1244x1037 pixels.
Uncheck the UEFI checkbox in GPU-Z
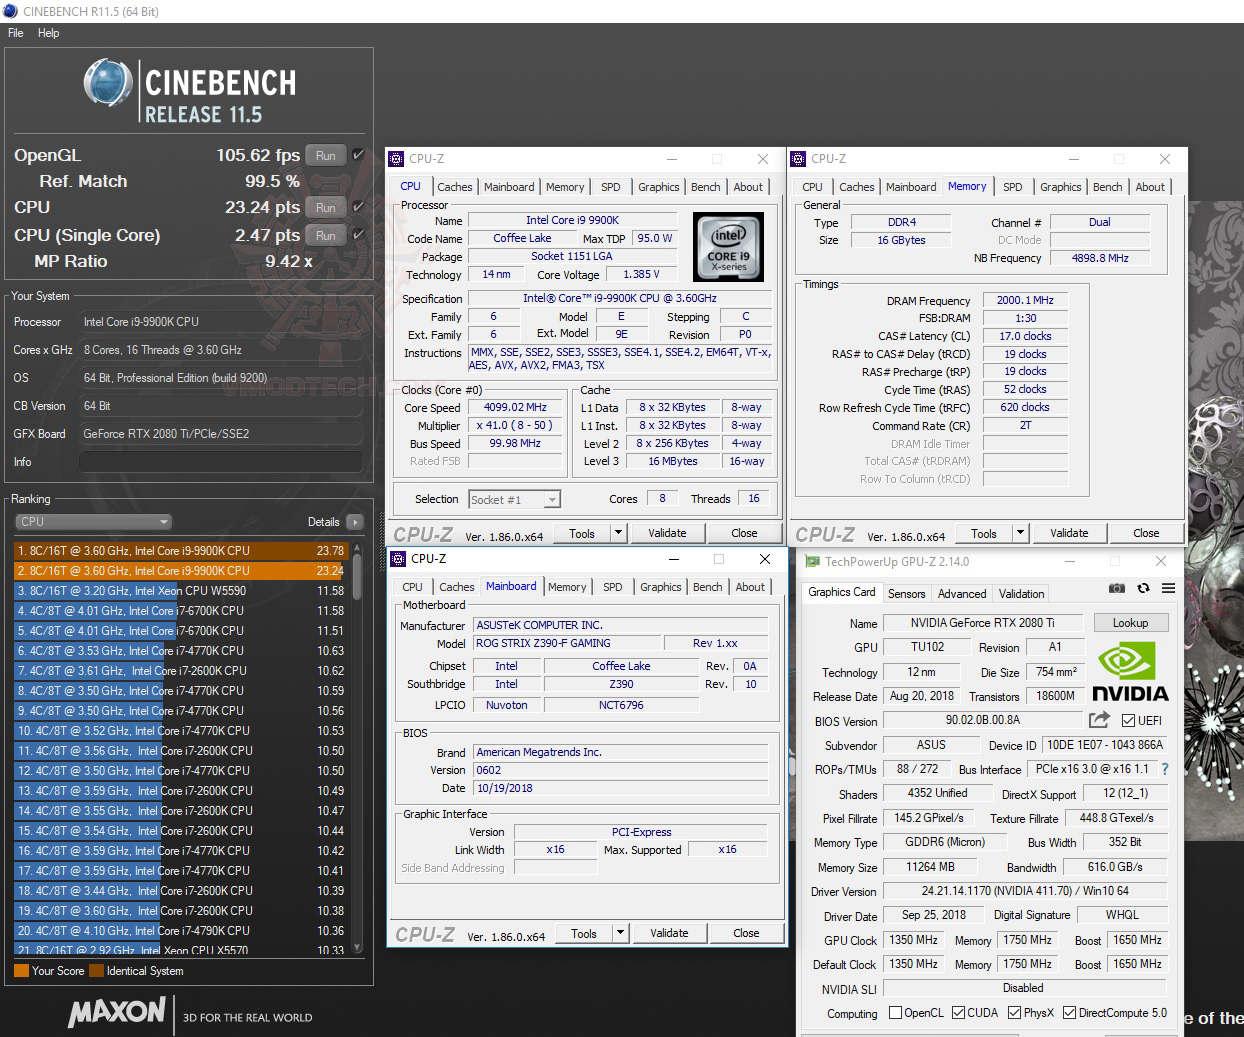coord(1129,721)
